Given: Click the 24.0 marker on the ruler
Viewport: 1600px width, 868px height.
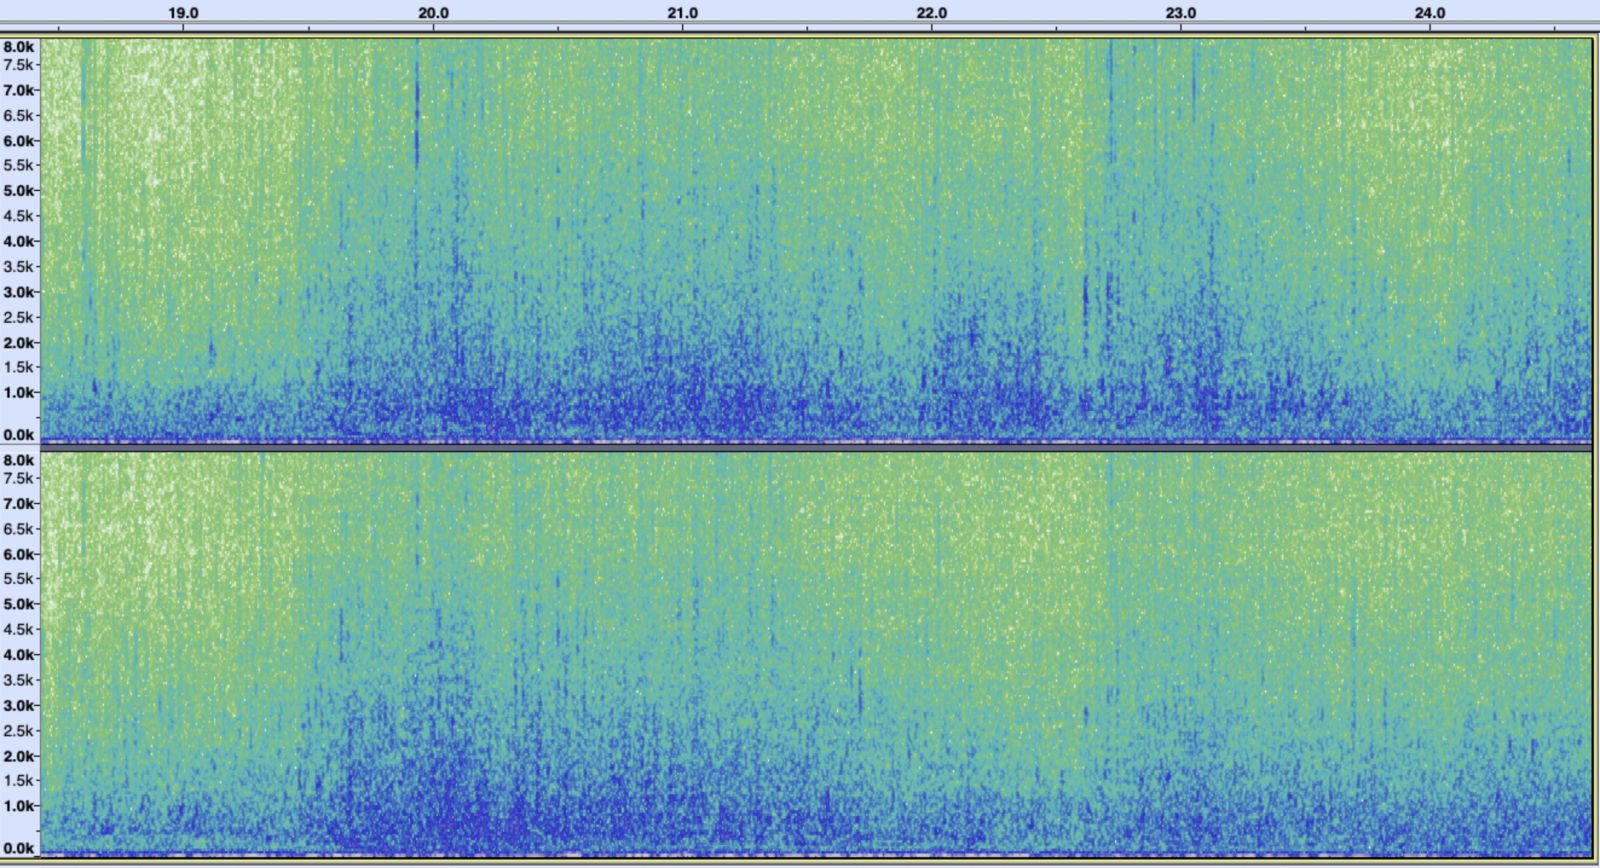Looking at the screenshot, I should 1430,13.
